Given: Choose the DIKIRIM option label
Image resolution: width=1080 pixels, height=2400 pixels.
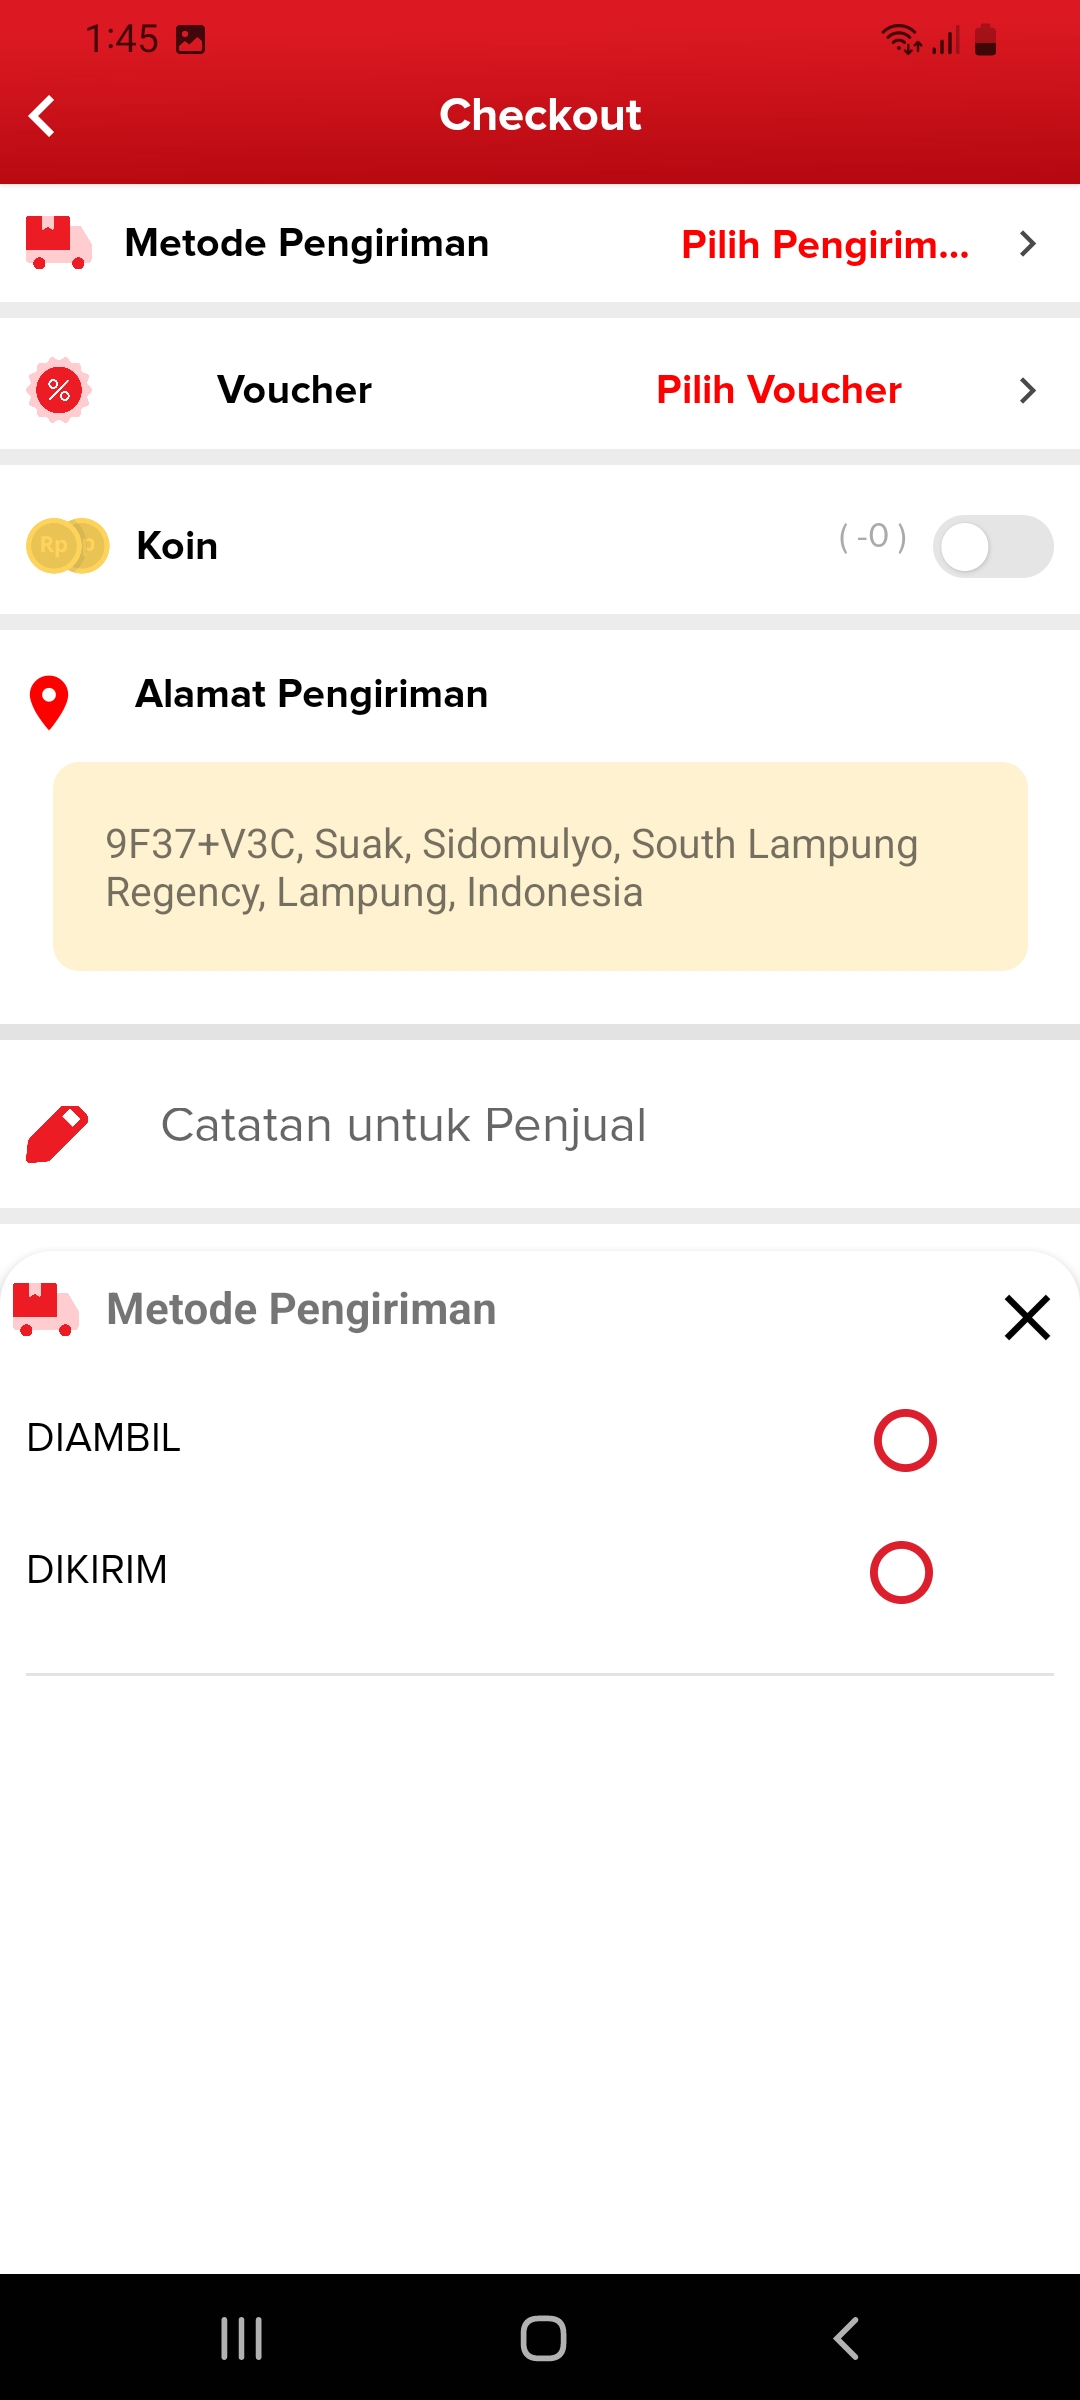Looking at the screenshot, I should point(97,1570).
